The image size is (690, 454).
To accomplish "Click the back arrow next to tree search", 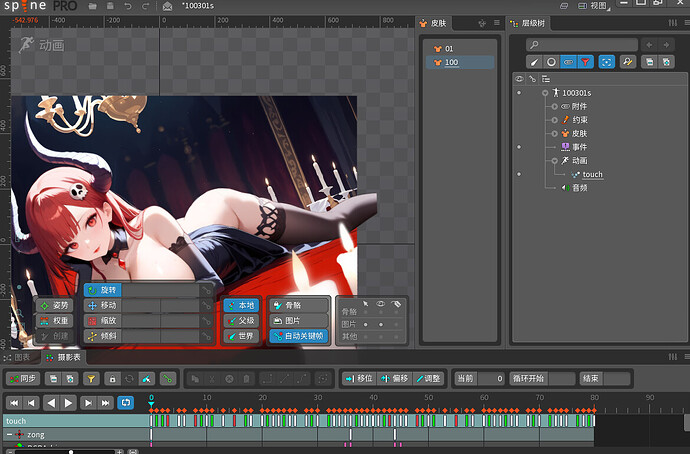I will click(649, 44).
